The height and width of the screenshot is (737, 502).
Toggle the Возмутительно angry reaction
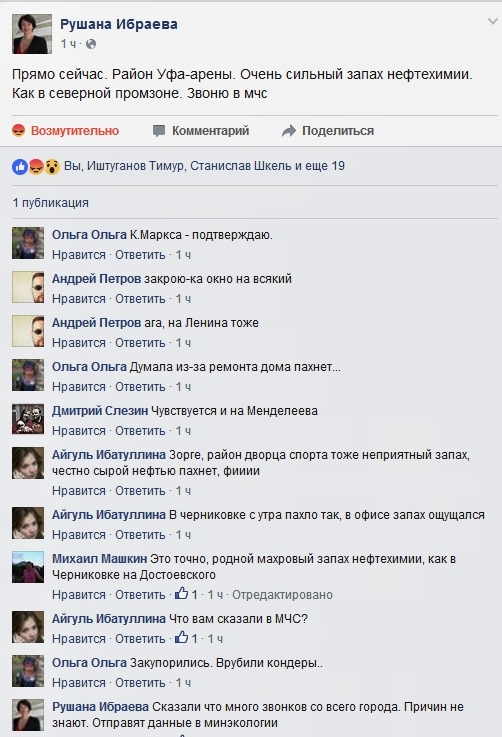pos(66,131)
